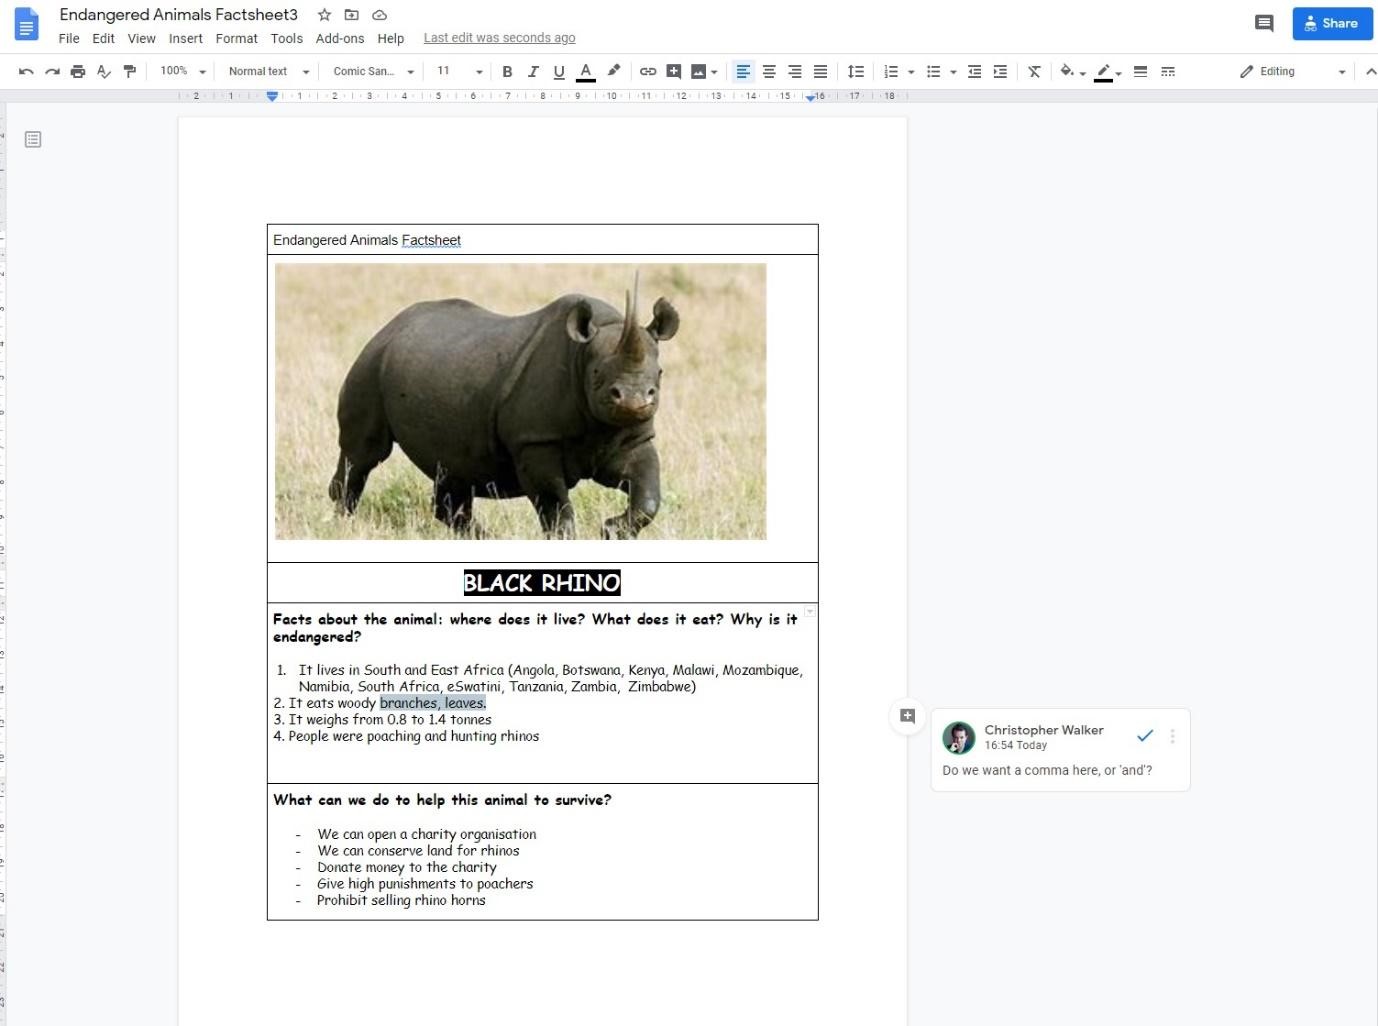Hide the menus with collapse arrow
Screen dimensions: 1378x1026
click(x=1369, y=71)
